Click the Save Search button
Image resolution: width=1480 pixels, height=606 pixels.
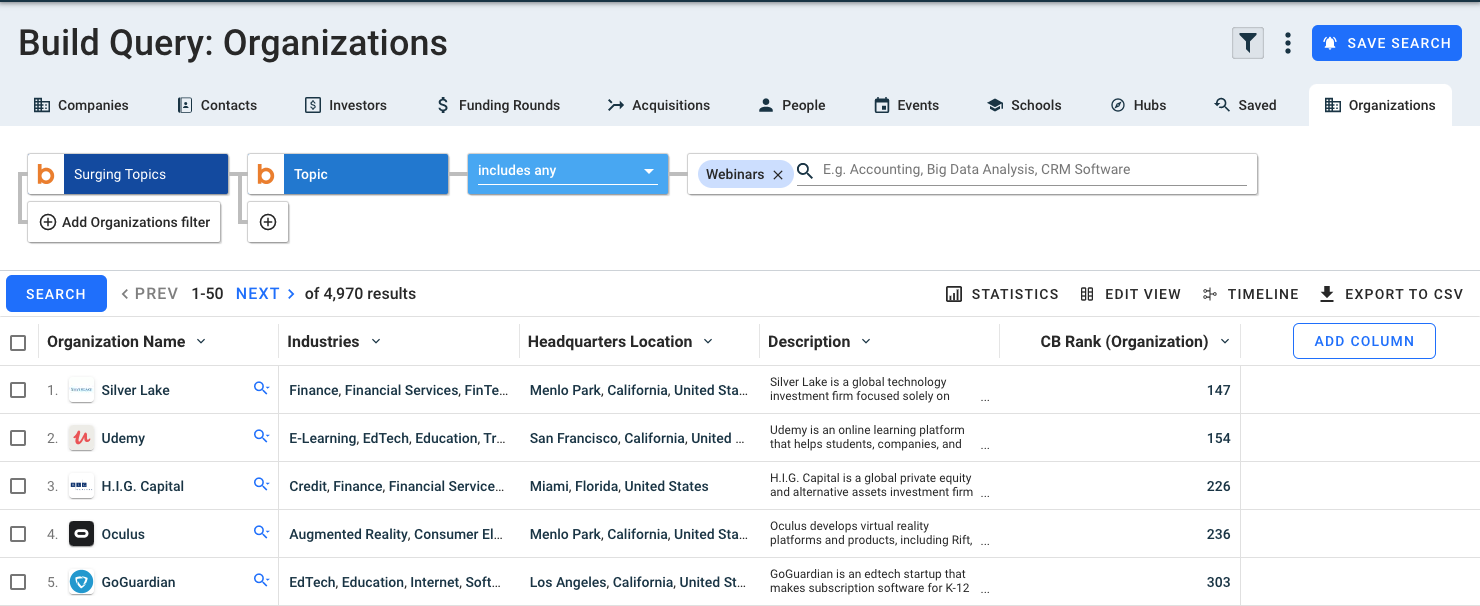[x=1387, y=43]
